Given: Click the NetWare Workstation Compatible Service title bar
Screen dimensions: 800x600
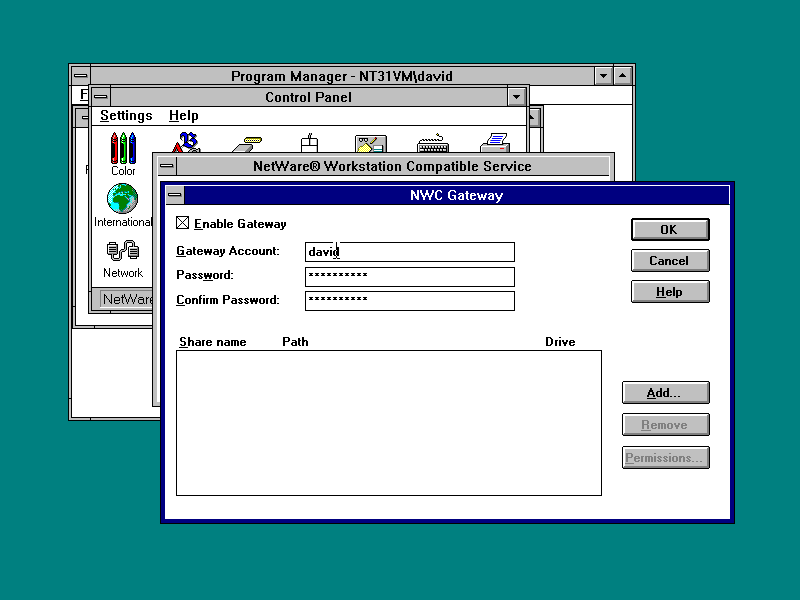Looking at the screenshot, I should (x=392, y=166).
